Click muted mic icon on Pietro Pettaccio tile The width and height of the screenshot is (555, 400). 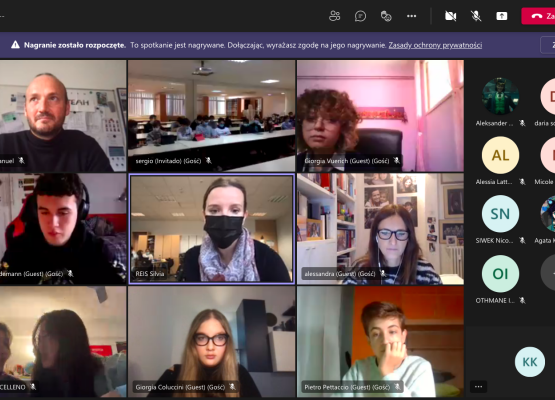[397, 387]
